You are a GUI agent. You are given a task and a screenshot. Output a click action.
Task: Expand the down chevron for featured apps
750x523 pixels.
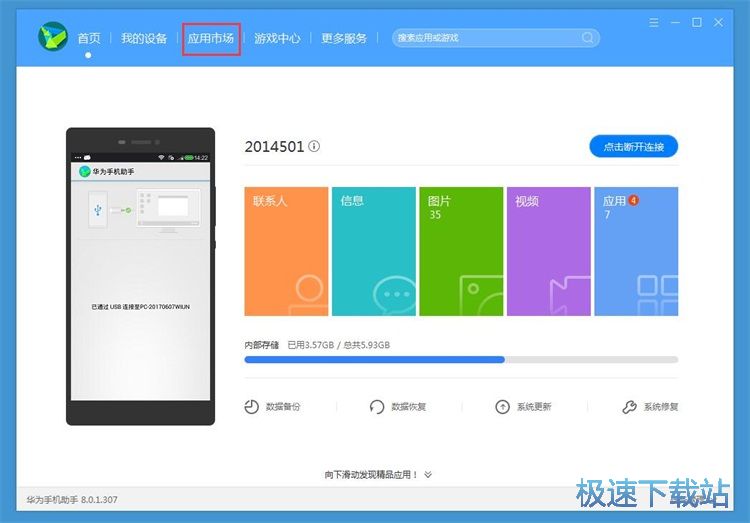point(428,475)
